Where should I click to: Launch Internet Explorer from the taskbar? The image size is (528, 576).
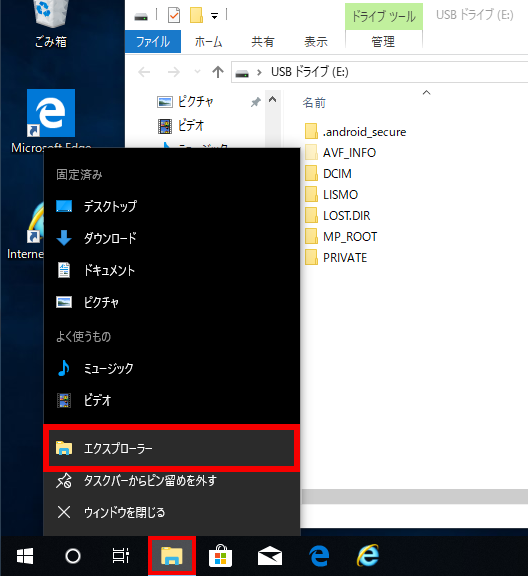click(368, 556)
